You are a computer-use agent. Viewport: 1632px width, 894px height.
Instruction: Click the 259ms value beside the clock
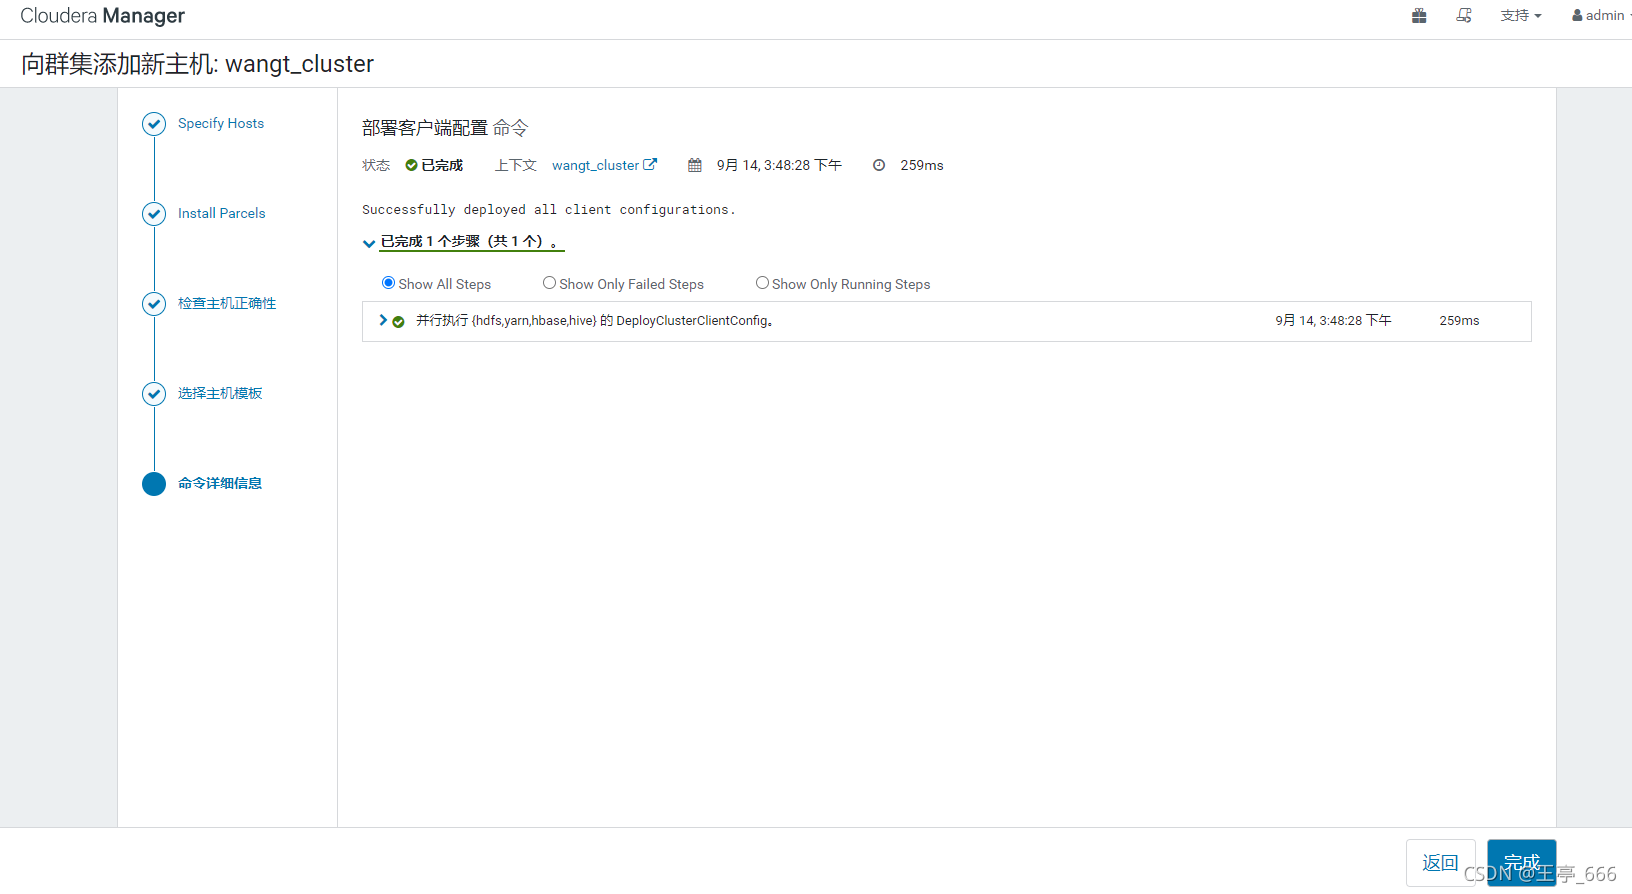[x=922, y=166]
